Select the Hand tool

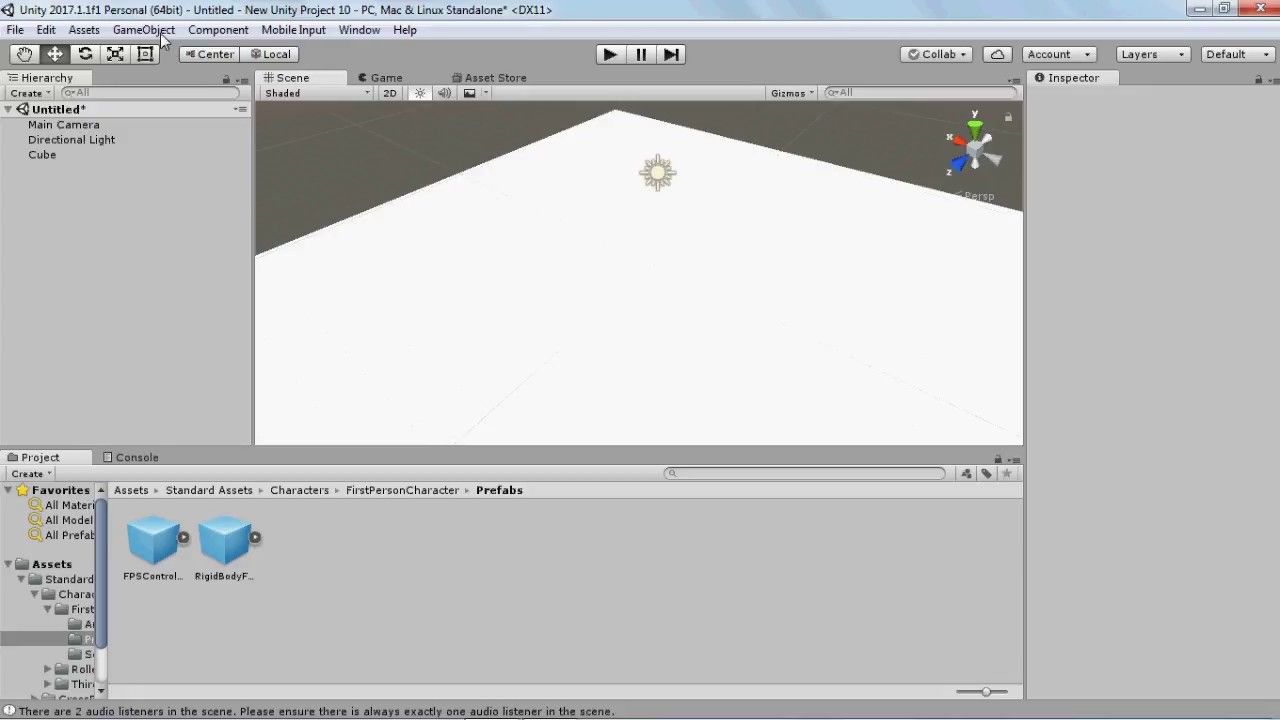24,54
